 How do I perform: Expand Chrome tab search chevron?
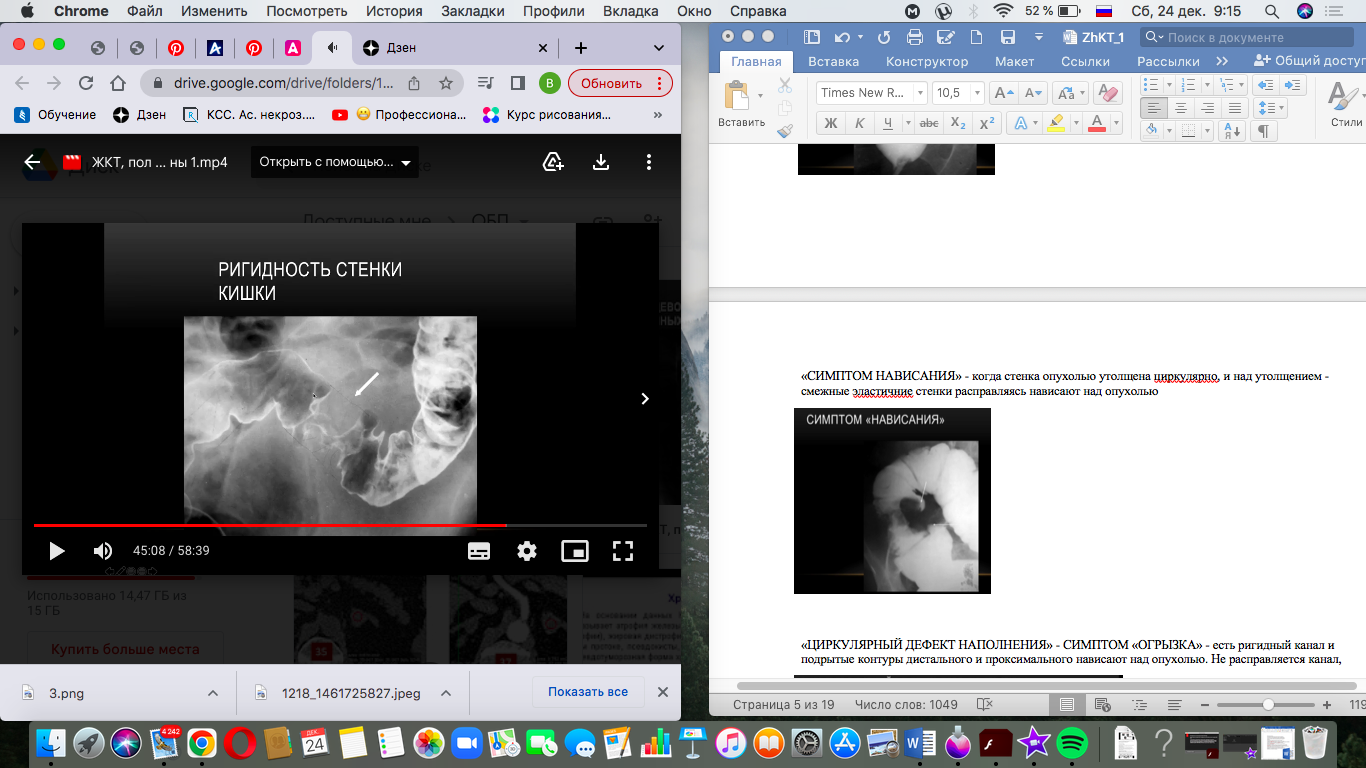click(x=658, y=48)
